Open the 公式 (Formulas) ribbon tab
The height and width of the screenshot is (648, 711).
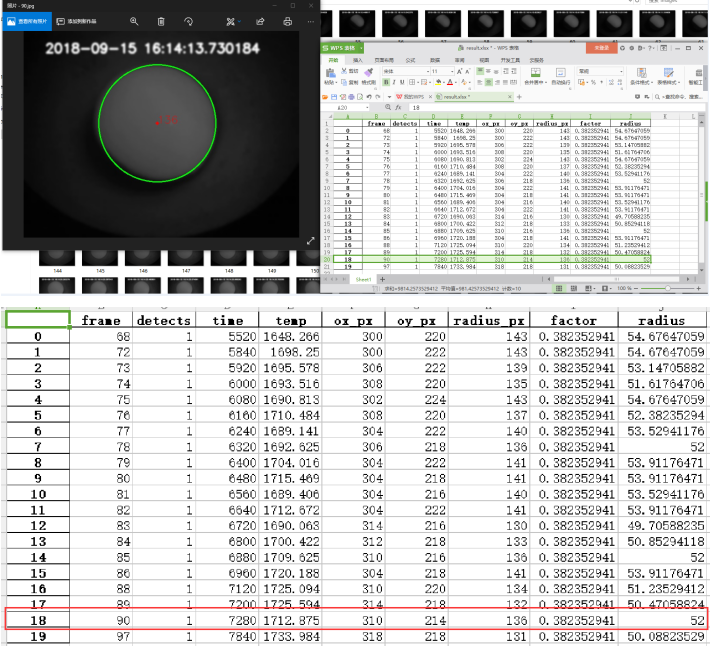coord(410,60)
